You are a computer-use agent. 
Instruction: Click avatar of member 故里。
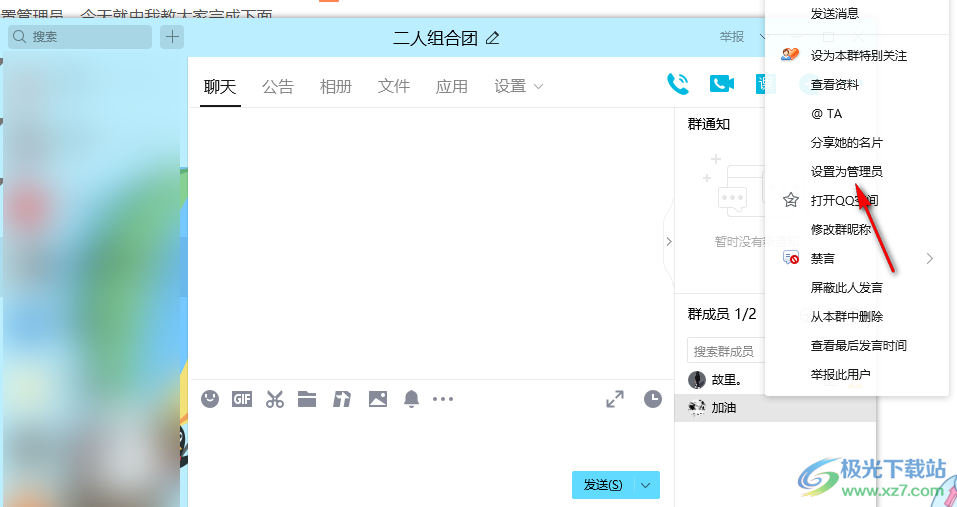point(697,379)
